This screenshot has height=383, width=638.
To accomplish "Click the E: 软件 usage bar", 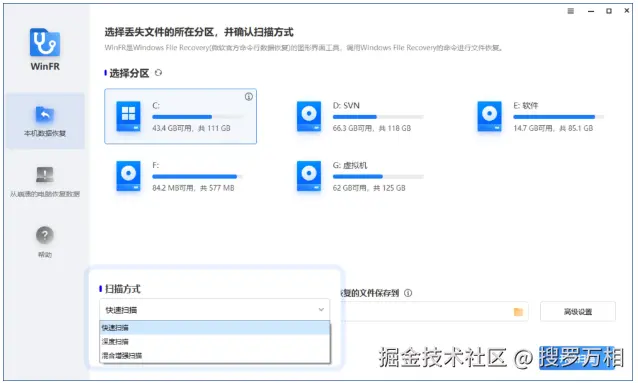I will (559, 117).
